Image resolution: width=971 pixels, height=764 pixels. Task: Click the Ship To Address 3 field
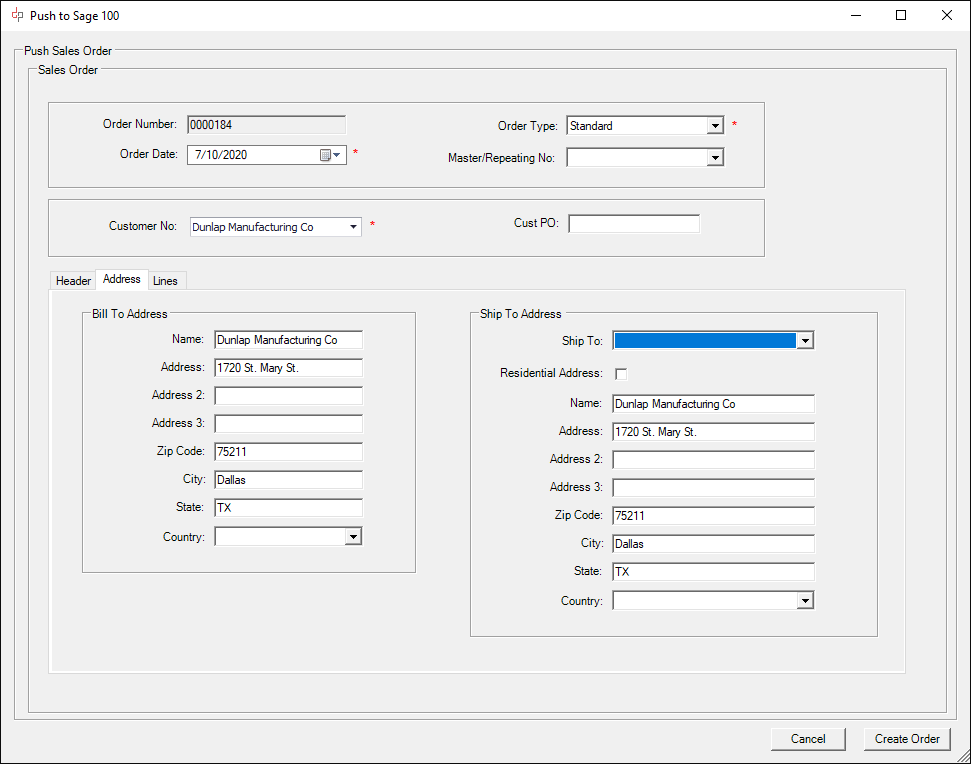point(713,487)
